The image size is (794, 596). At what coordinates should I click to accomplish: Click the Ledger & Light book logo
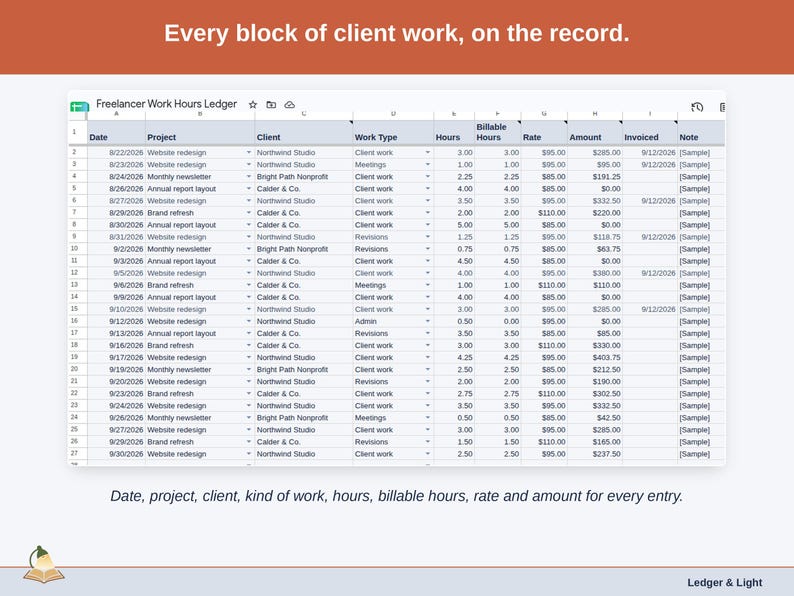(x=44, y=565)
